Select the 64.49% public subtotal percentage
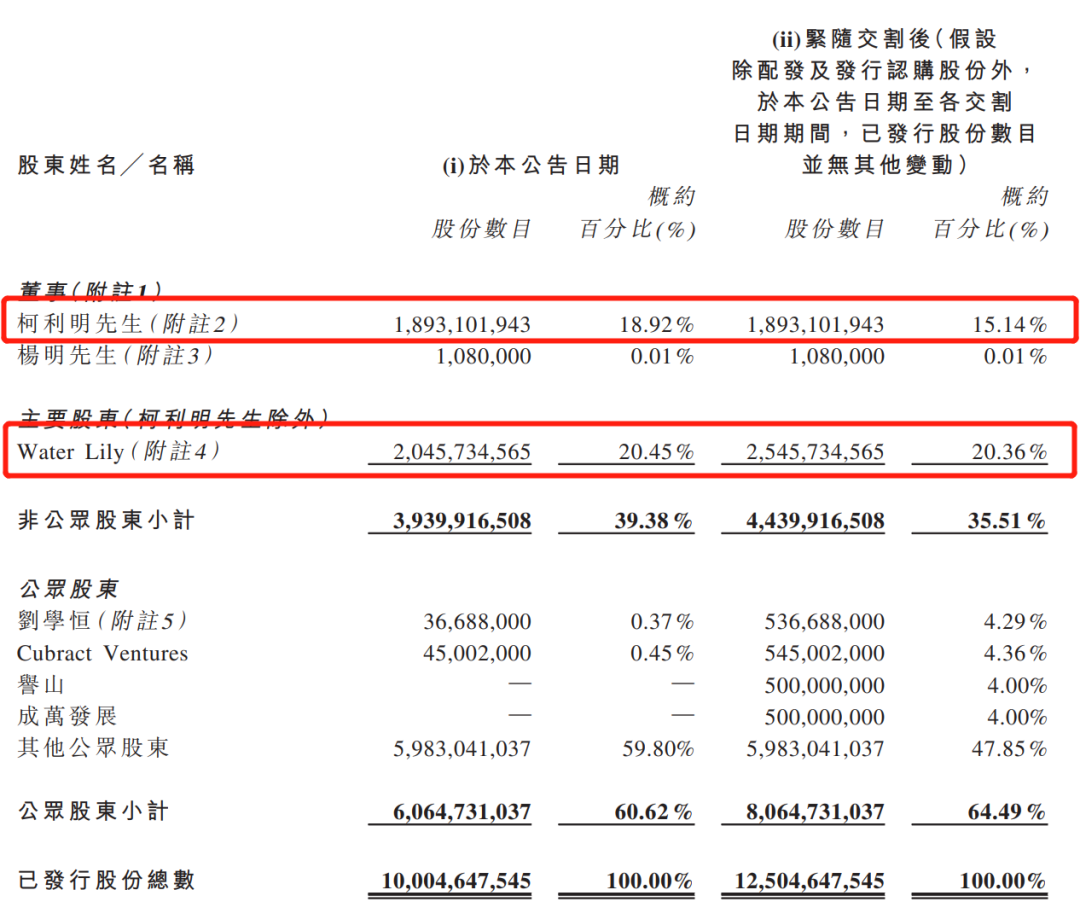The width and height of the screenshot is (1080, 919). pos(1006,812)
